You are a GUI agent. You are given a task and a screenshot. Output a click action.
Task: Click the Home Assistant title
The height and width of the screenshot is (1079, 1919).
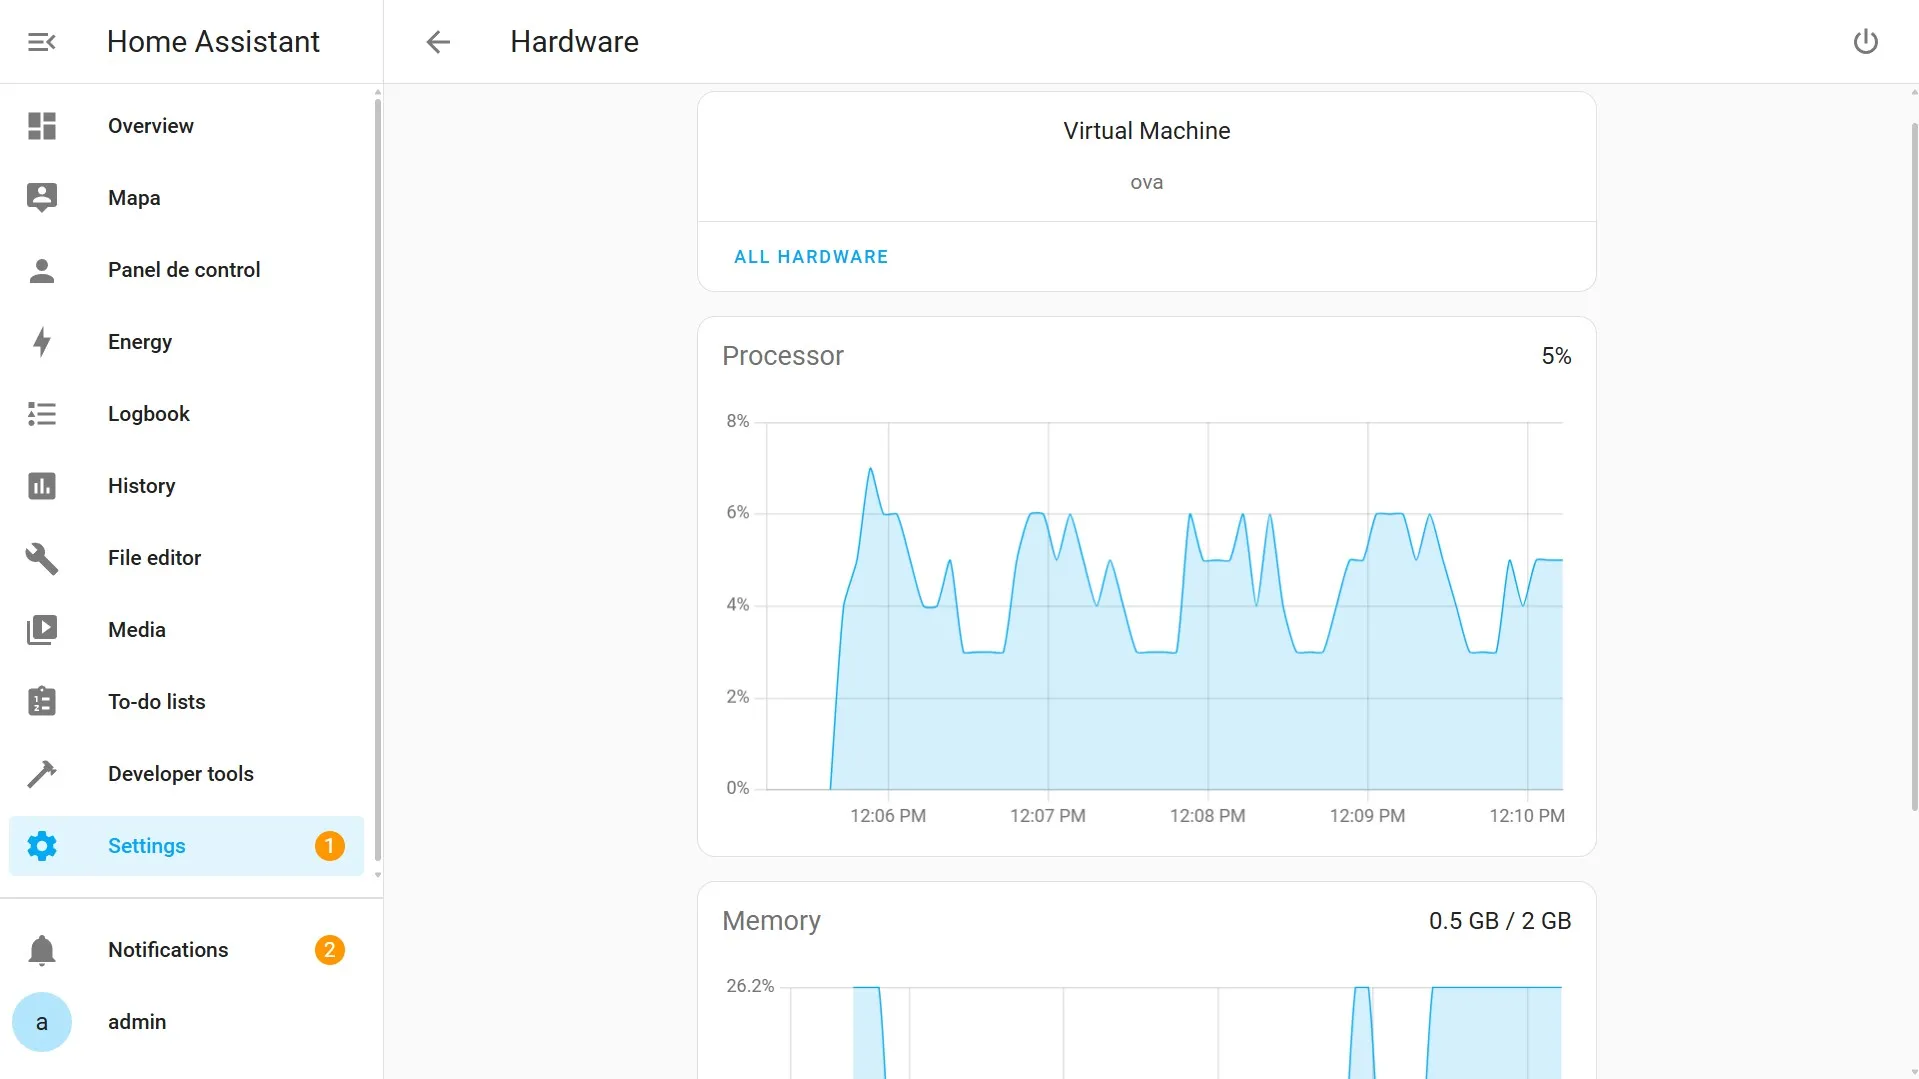pos(213,42)
